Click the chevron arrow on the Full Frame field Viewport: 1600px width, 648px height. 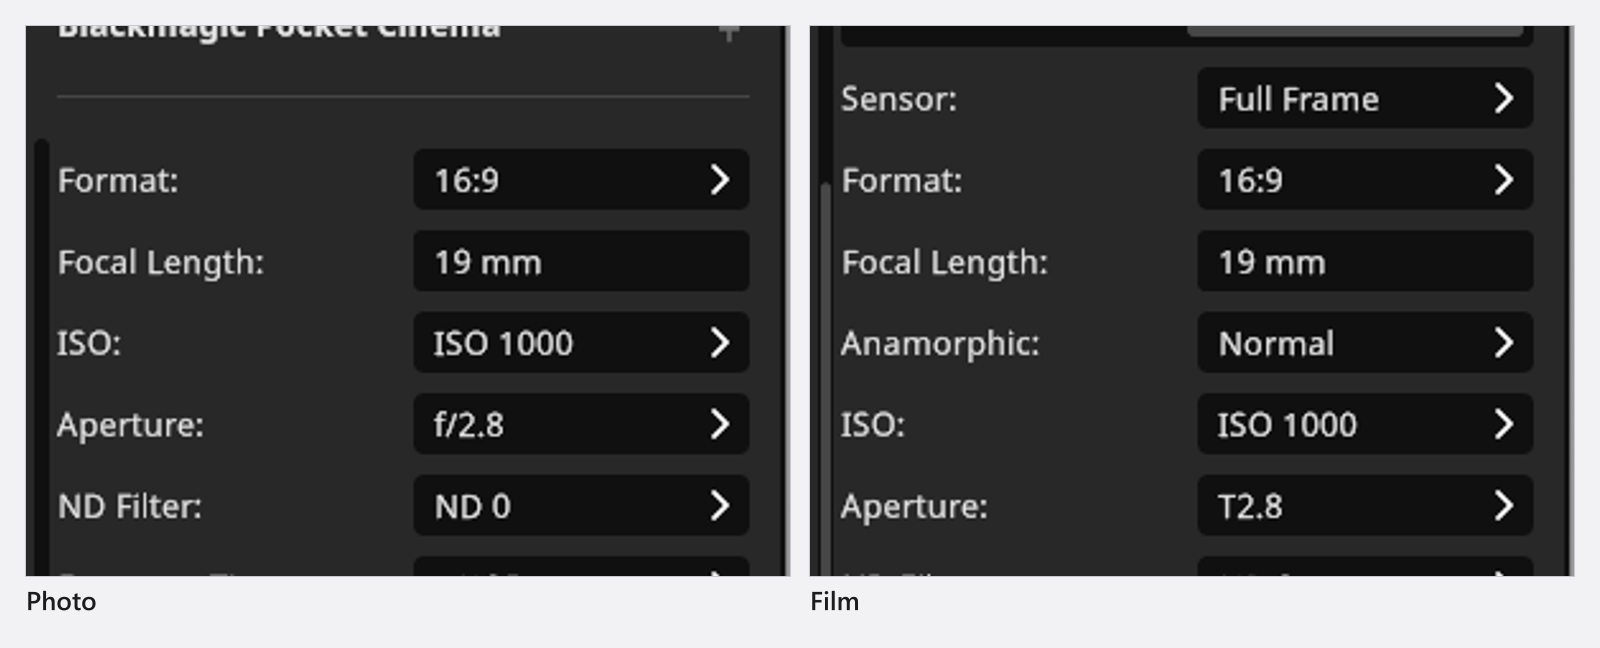click(1504, 99)
